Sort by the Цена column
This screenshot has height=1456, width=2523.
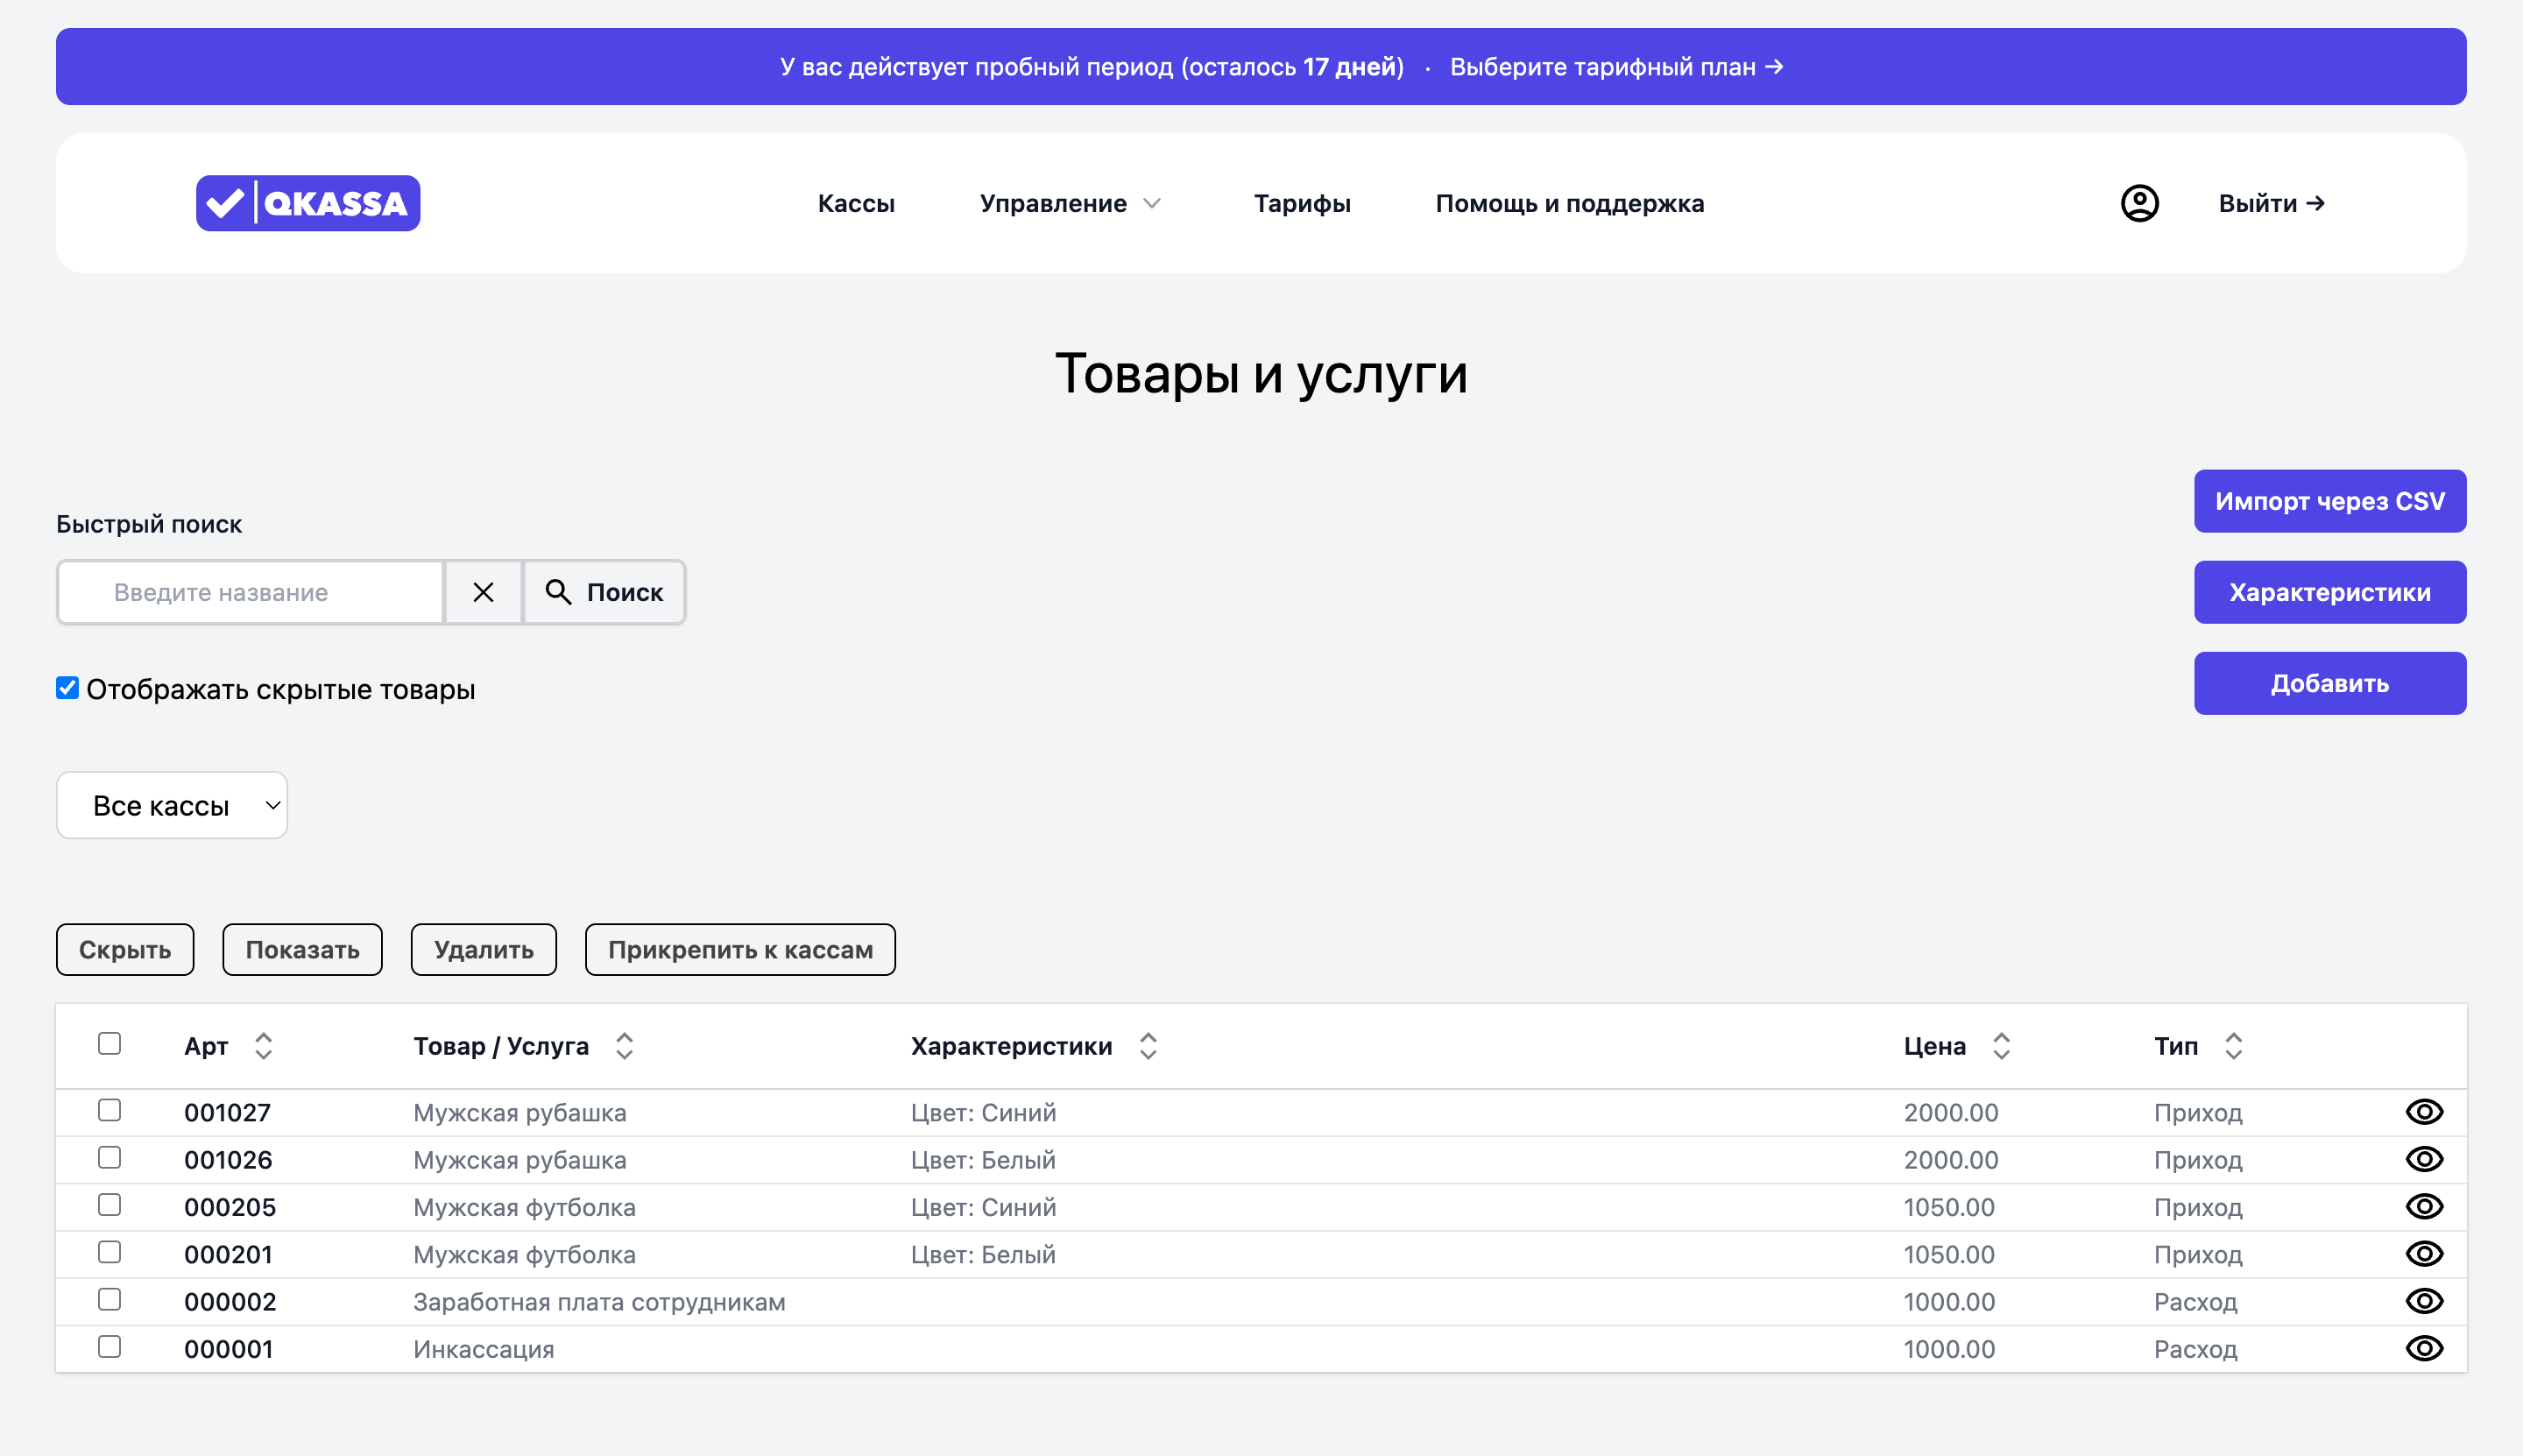pyautogui.click(x=2001, y=1046)
